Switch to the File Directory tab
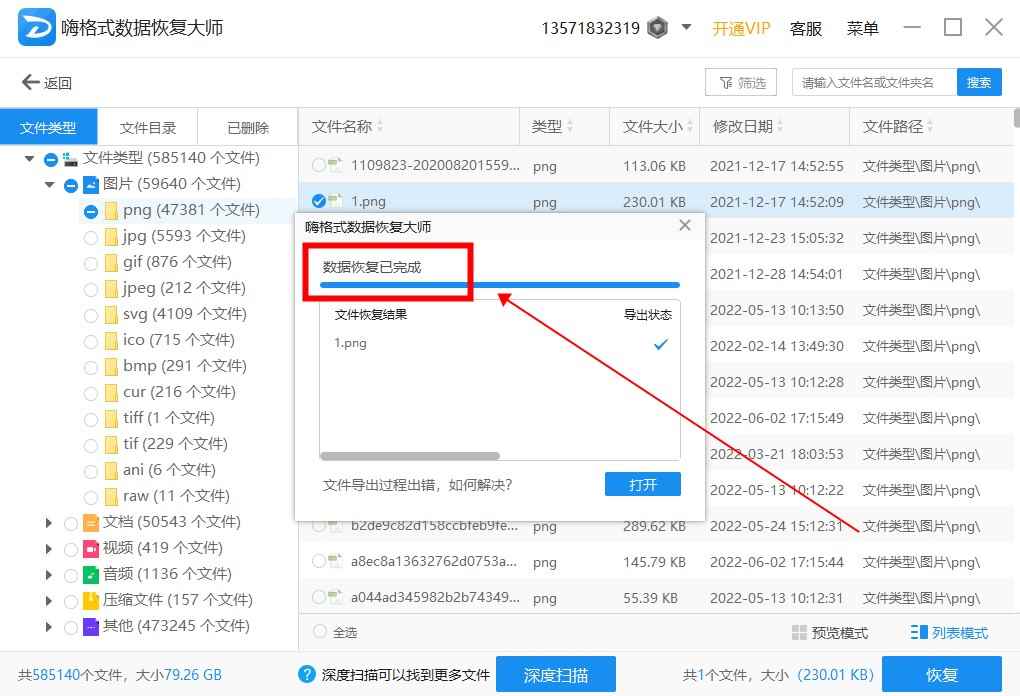Screen dimensions: 1020x696 tap(148, 128)
